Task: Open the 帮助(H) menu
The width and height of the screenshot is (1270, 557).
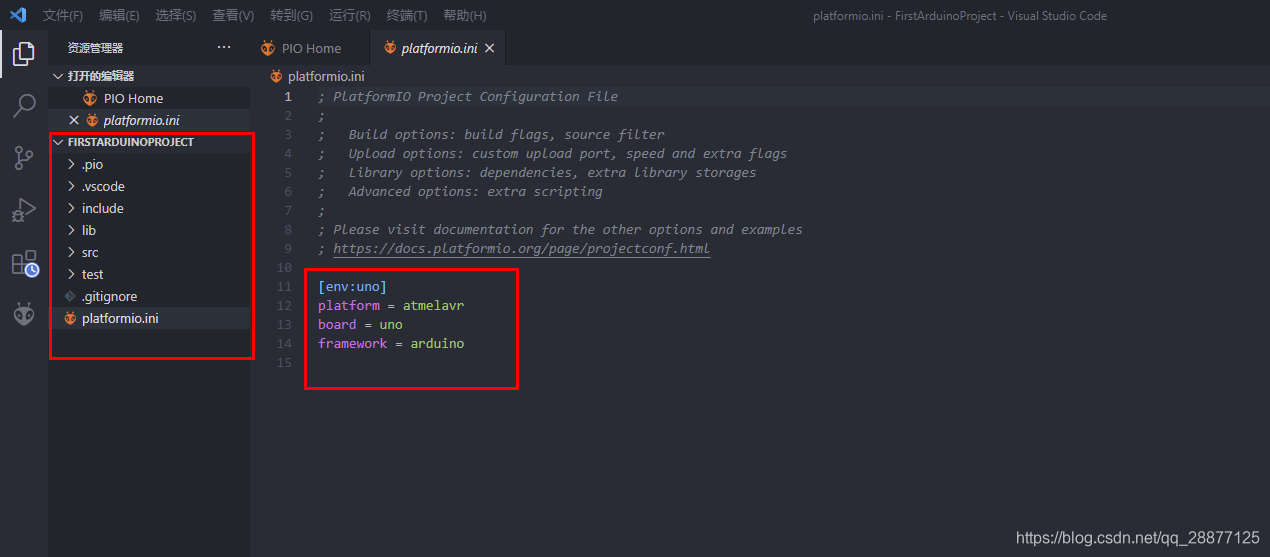Action: (x=464, y=16)
